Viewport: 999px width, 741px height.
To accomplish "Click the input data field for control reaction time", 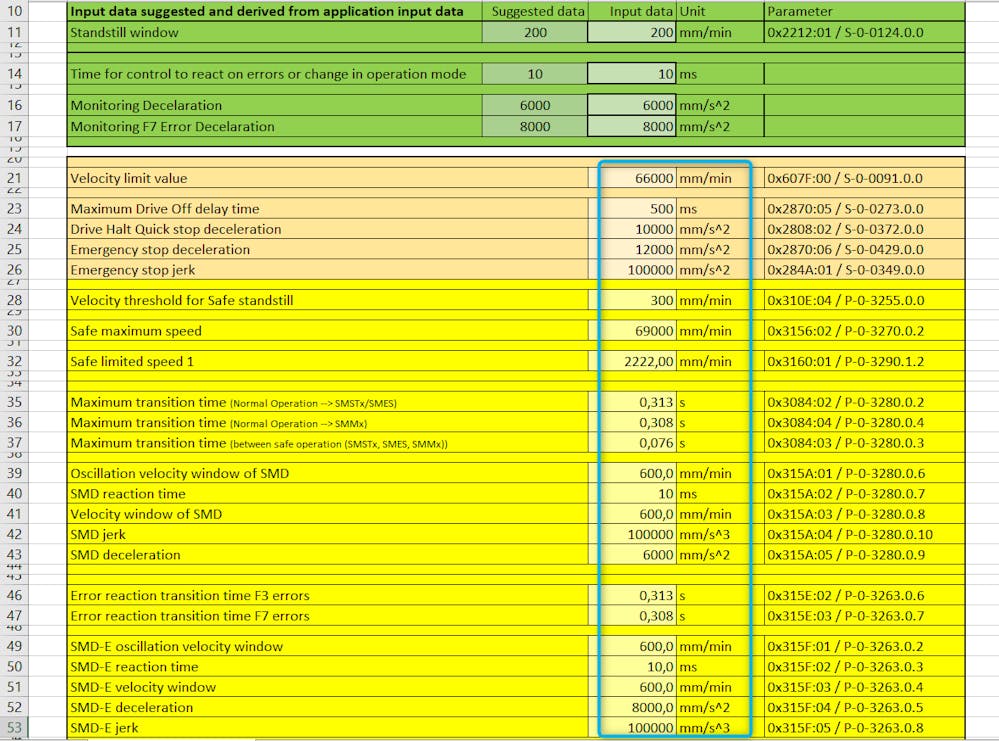I will (631, 74).
